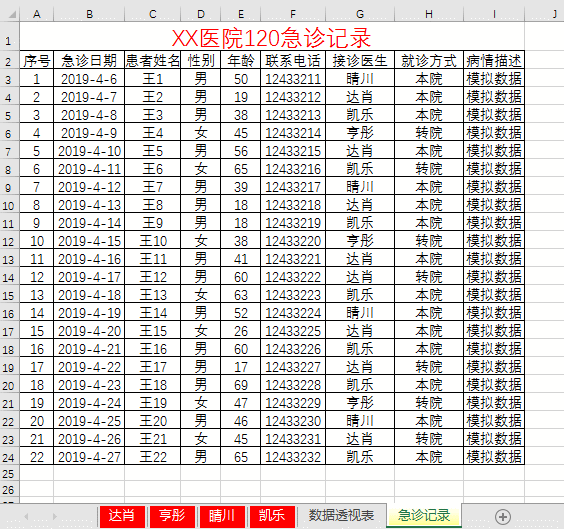
Task: Select column E header
Action: click(241, 14)
